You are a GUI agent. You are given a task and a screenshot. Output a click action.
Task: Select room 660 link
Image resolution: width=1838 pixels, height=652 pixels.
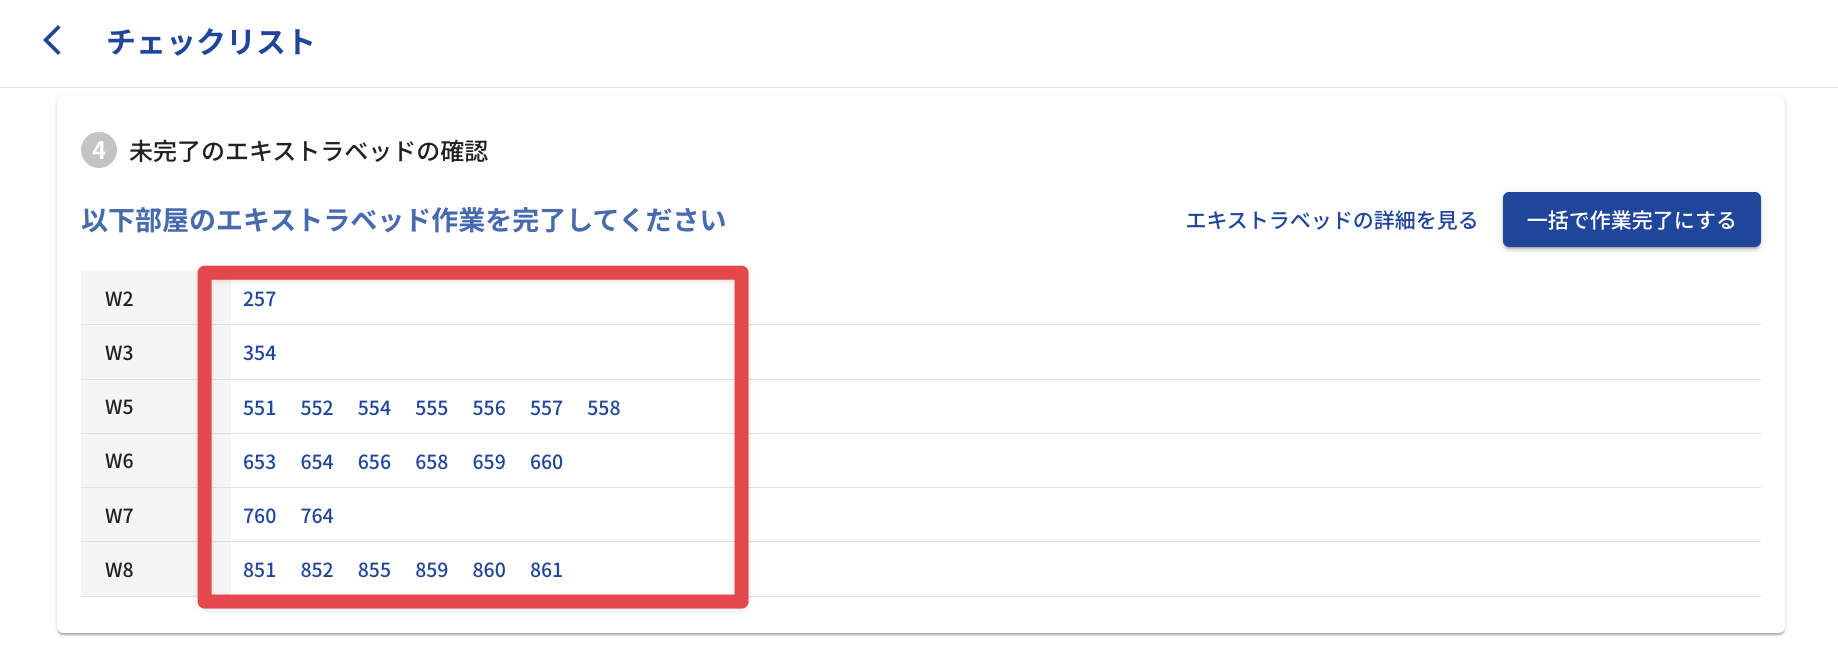pos(546,462)
